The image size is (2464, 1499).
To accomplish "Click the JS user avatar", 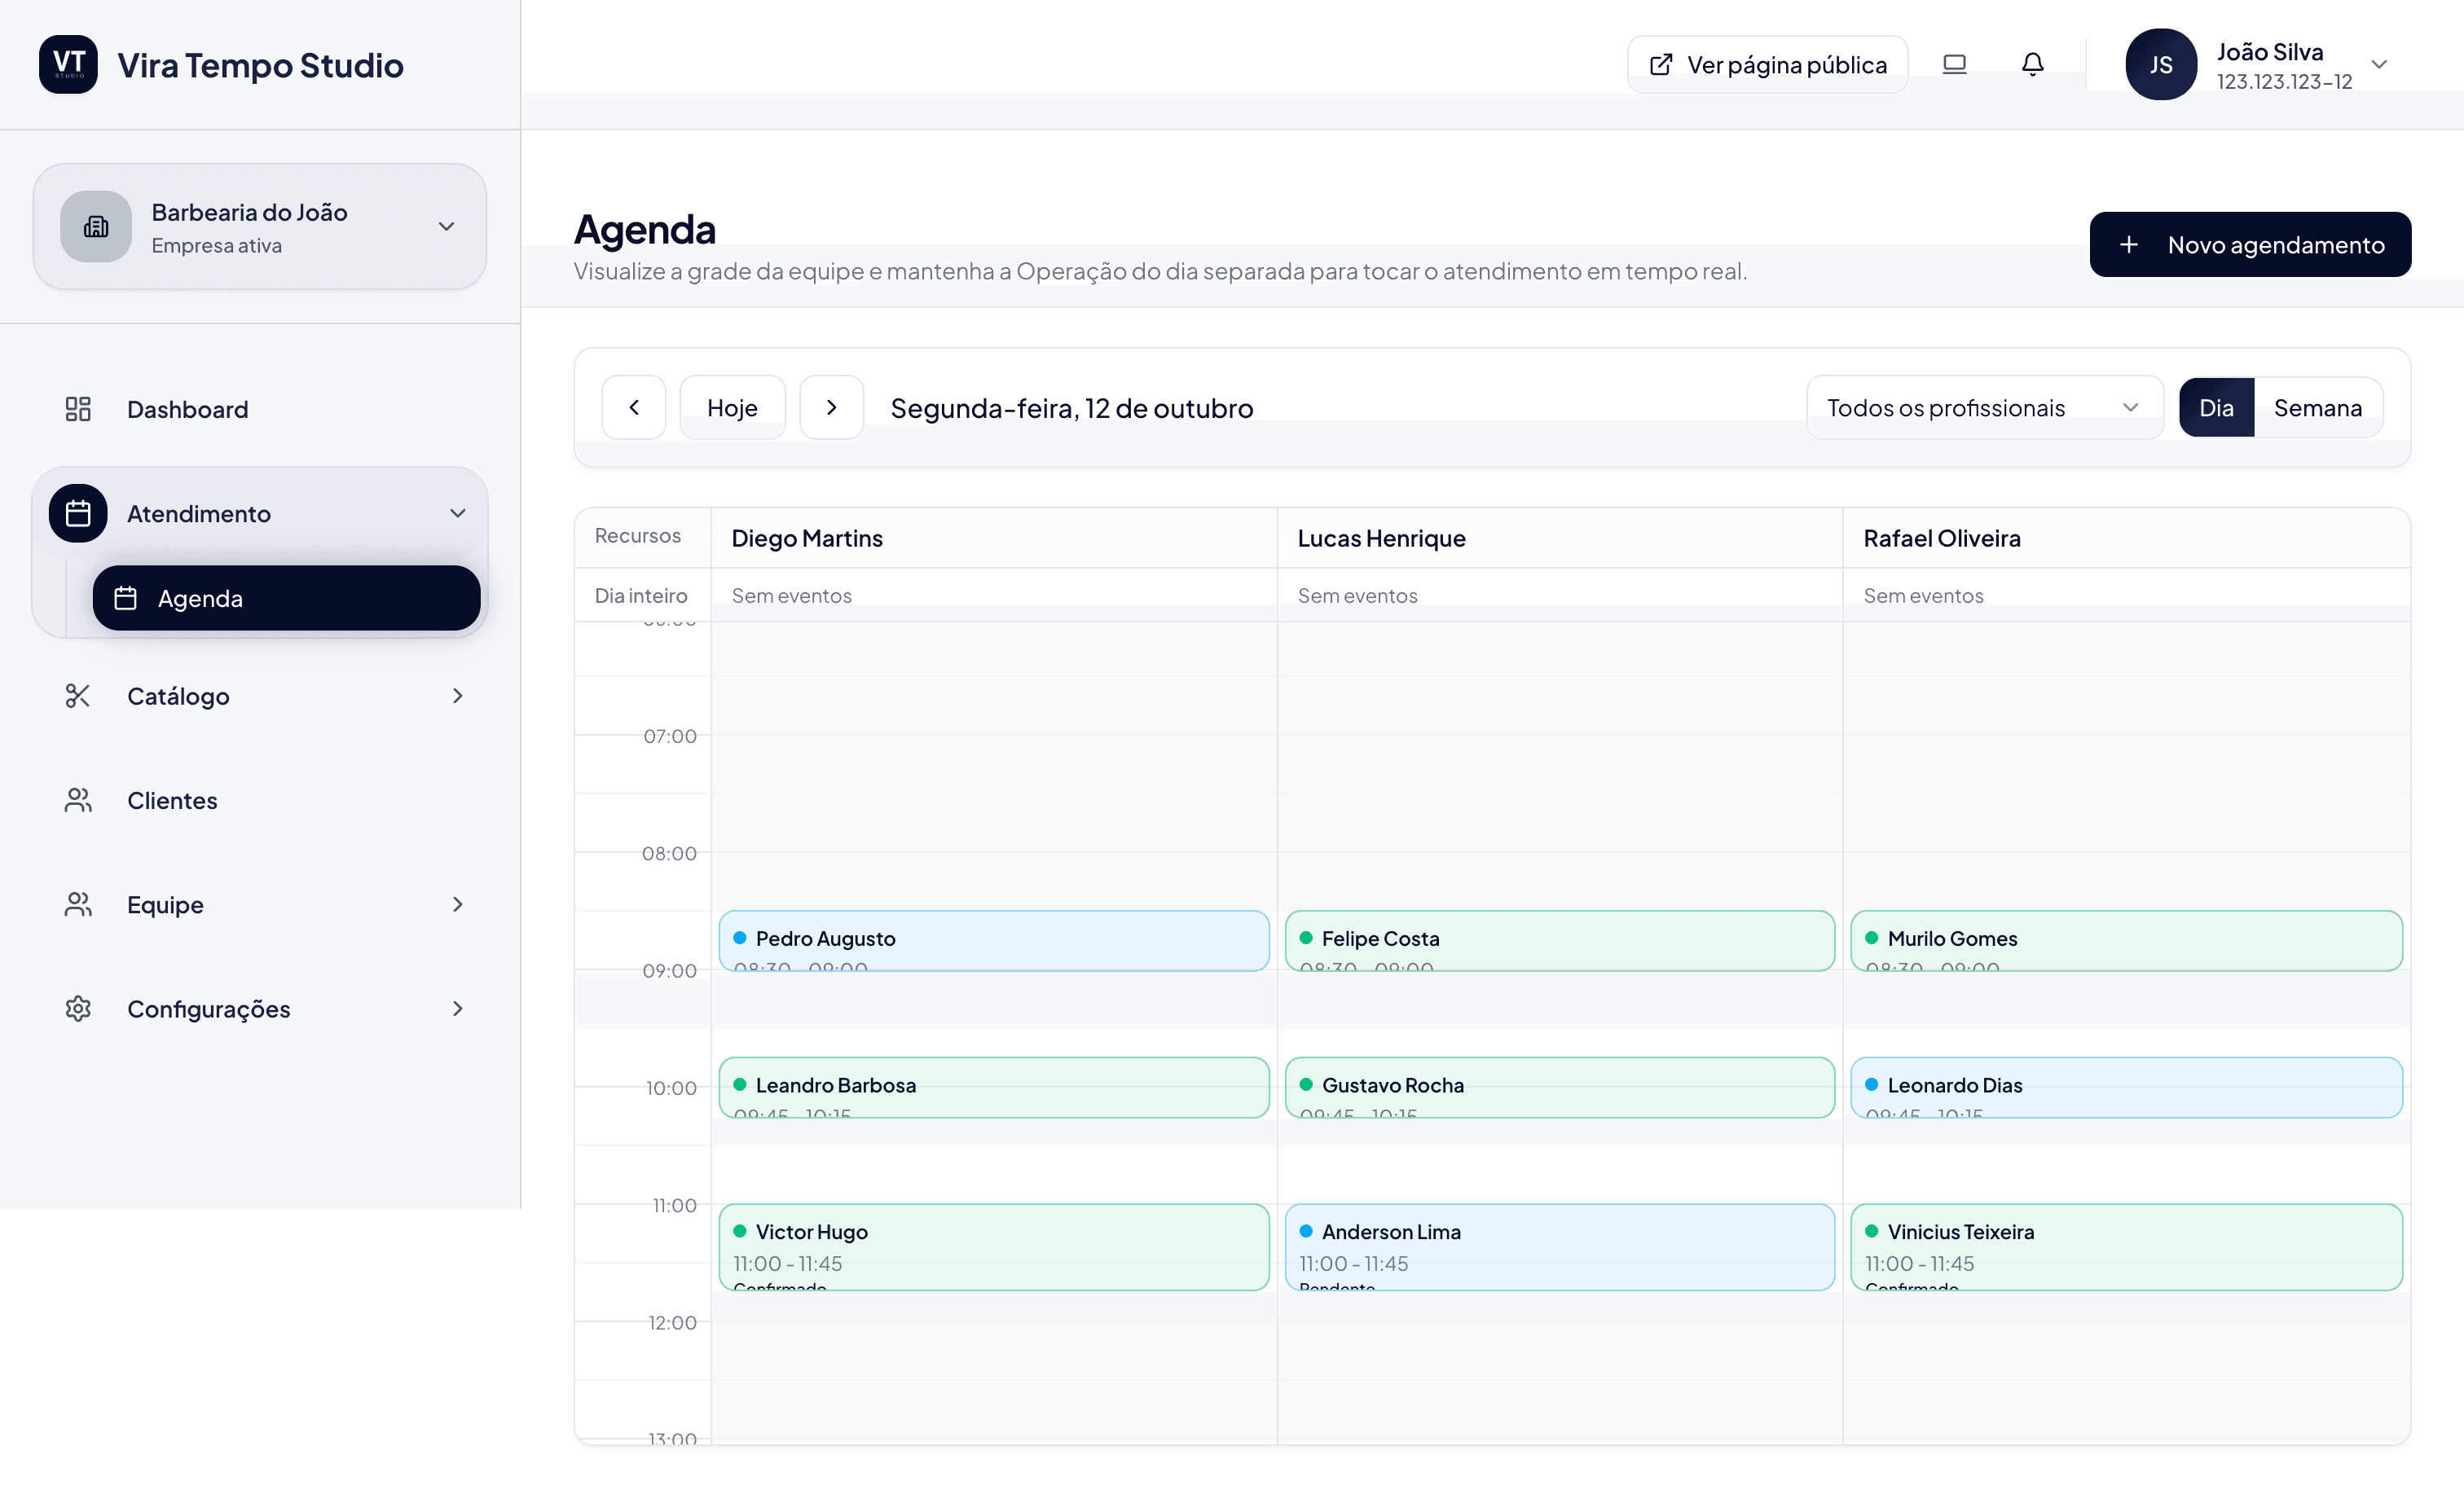I will (x=2160, y=65).
